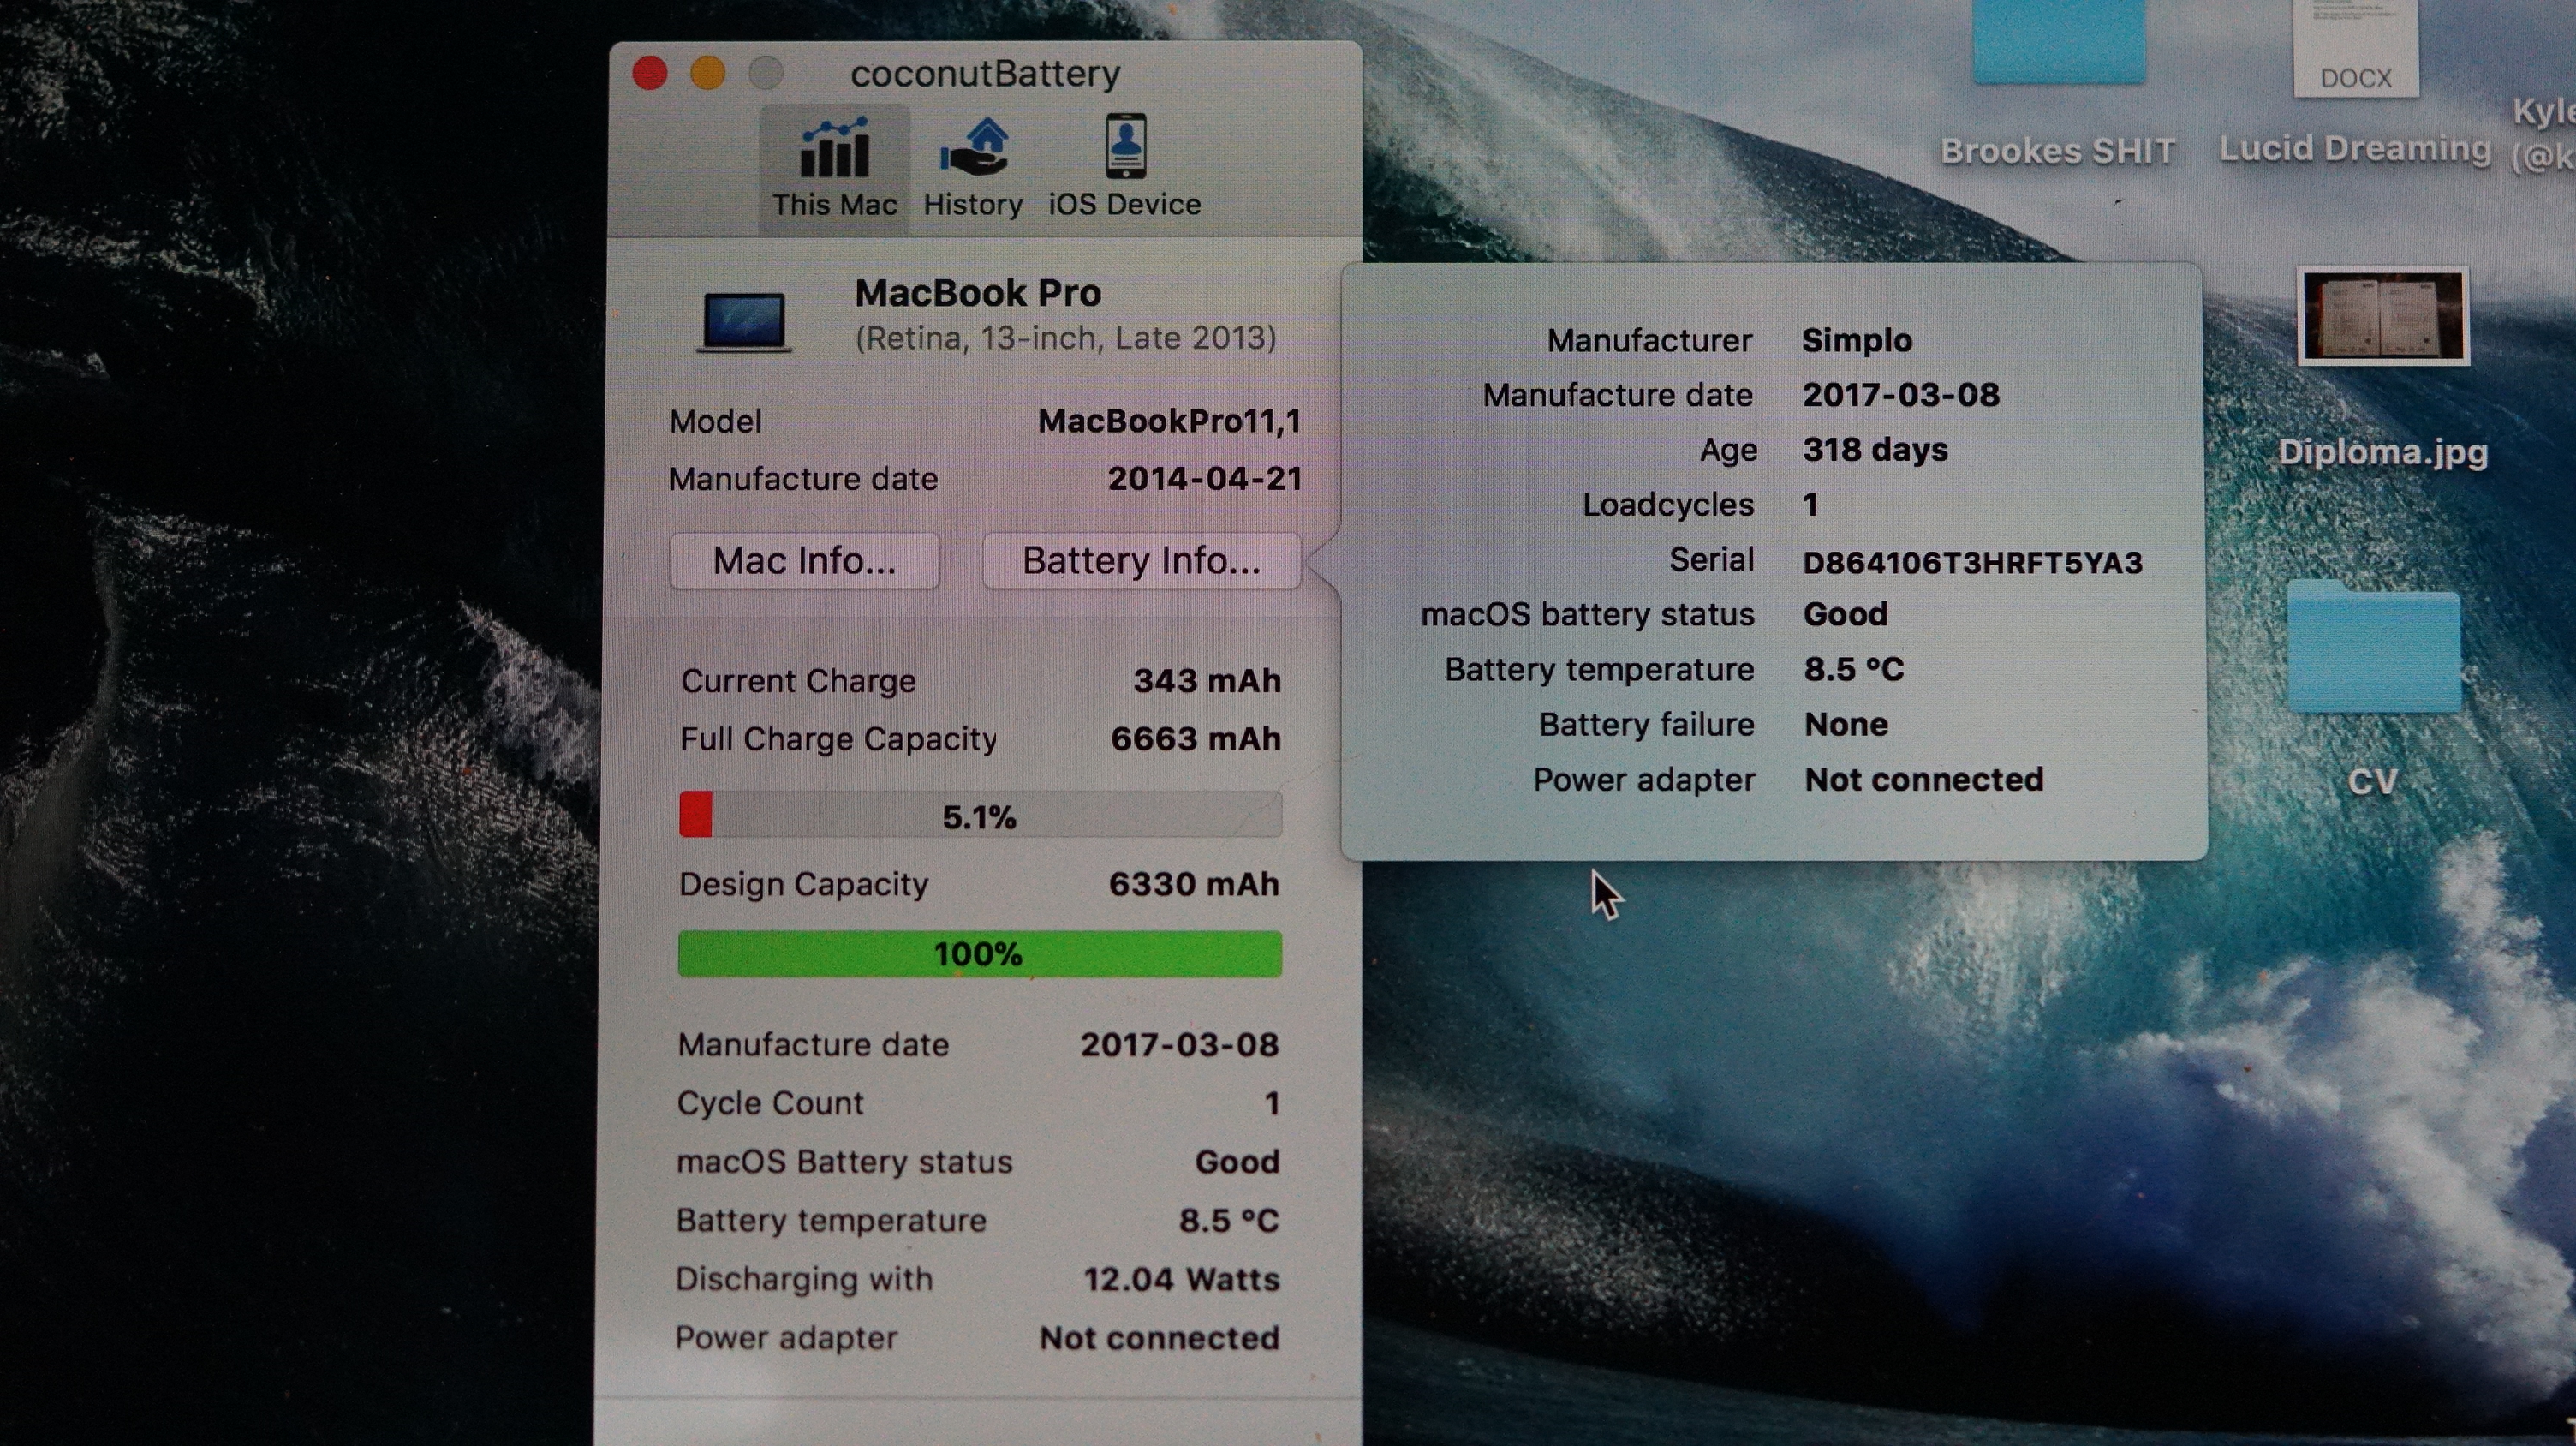Click the Discharging with 12.04 Watts value
The image size is (2576, 1446).
coord(1182,1279)
